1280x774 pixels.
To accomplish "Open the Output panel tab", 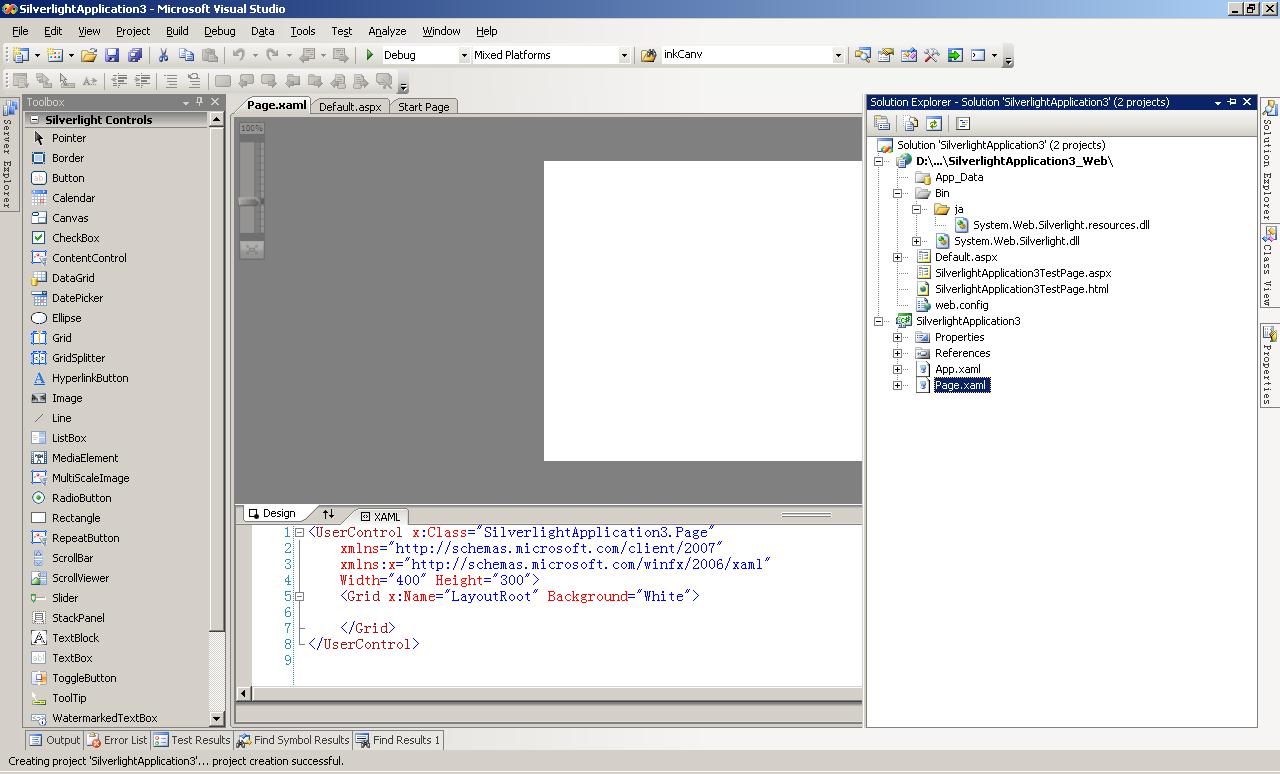I will pos(54,740).
